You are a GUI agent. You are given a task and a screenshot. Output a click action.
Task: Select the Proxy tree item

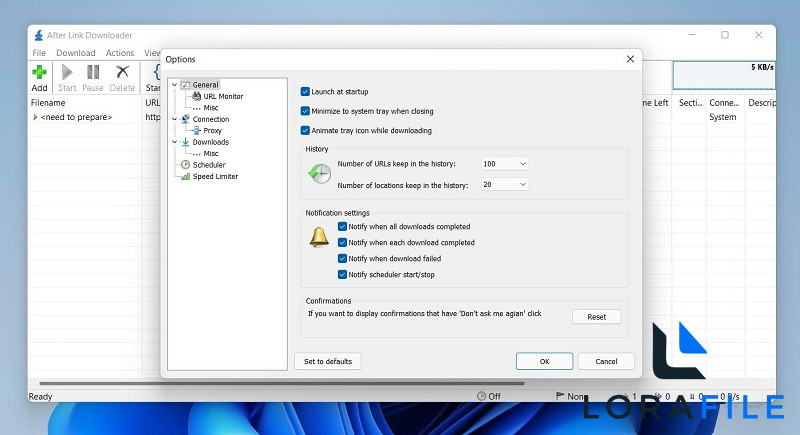(x=212, y=131)
